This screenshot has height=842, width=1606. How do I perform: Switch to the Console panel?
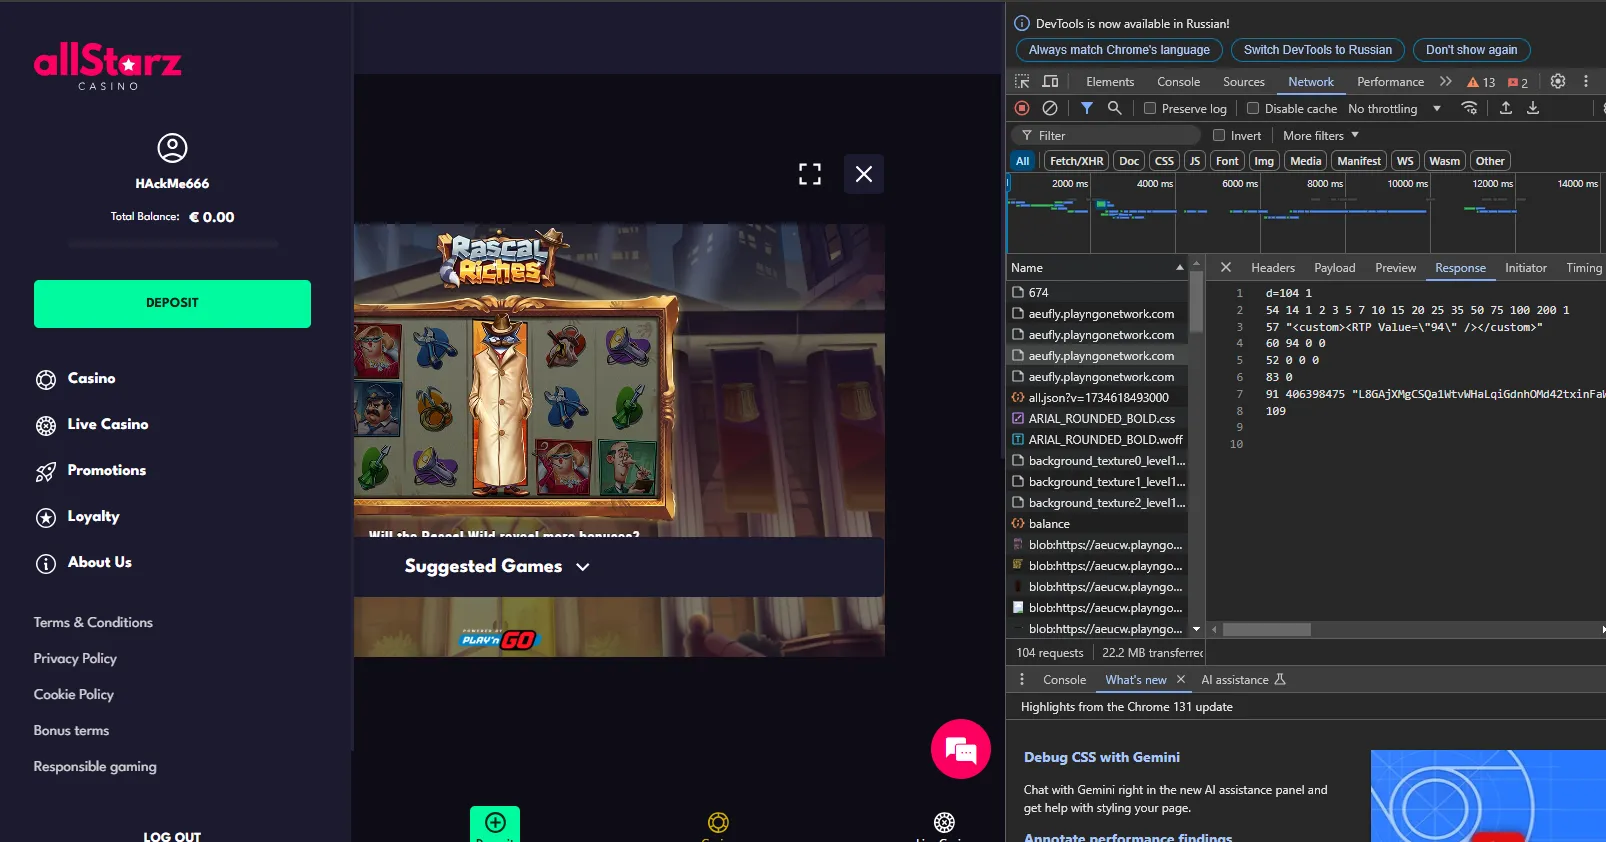pos(1179,82)
